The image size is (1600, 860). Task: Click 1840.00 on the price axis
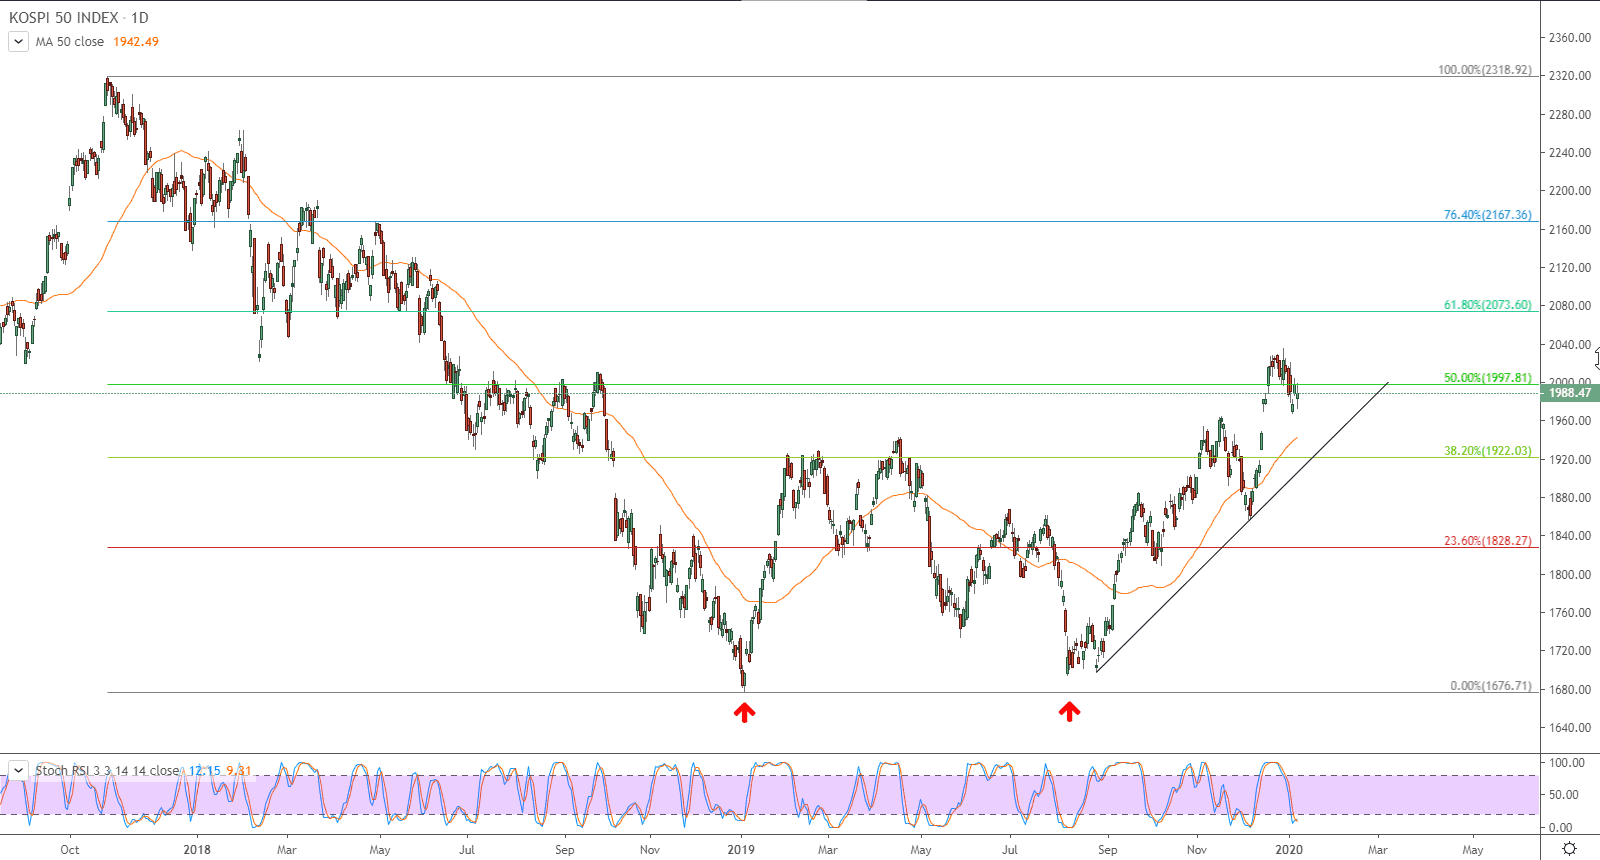[1570, 536]
